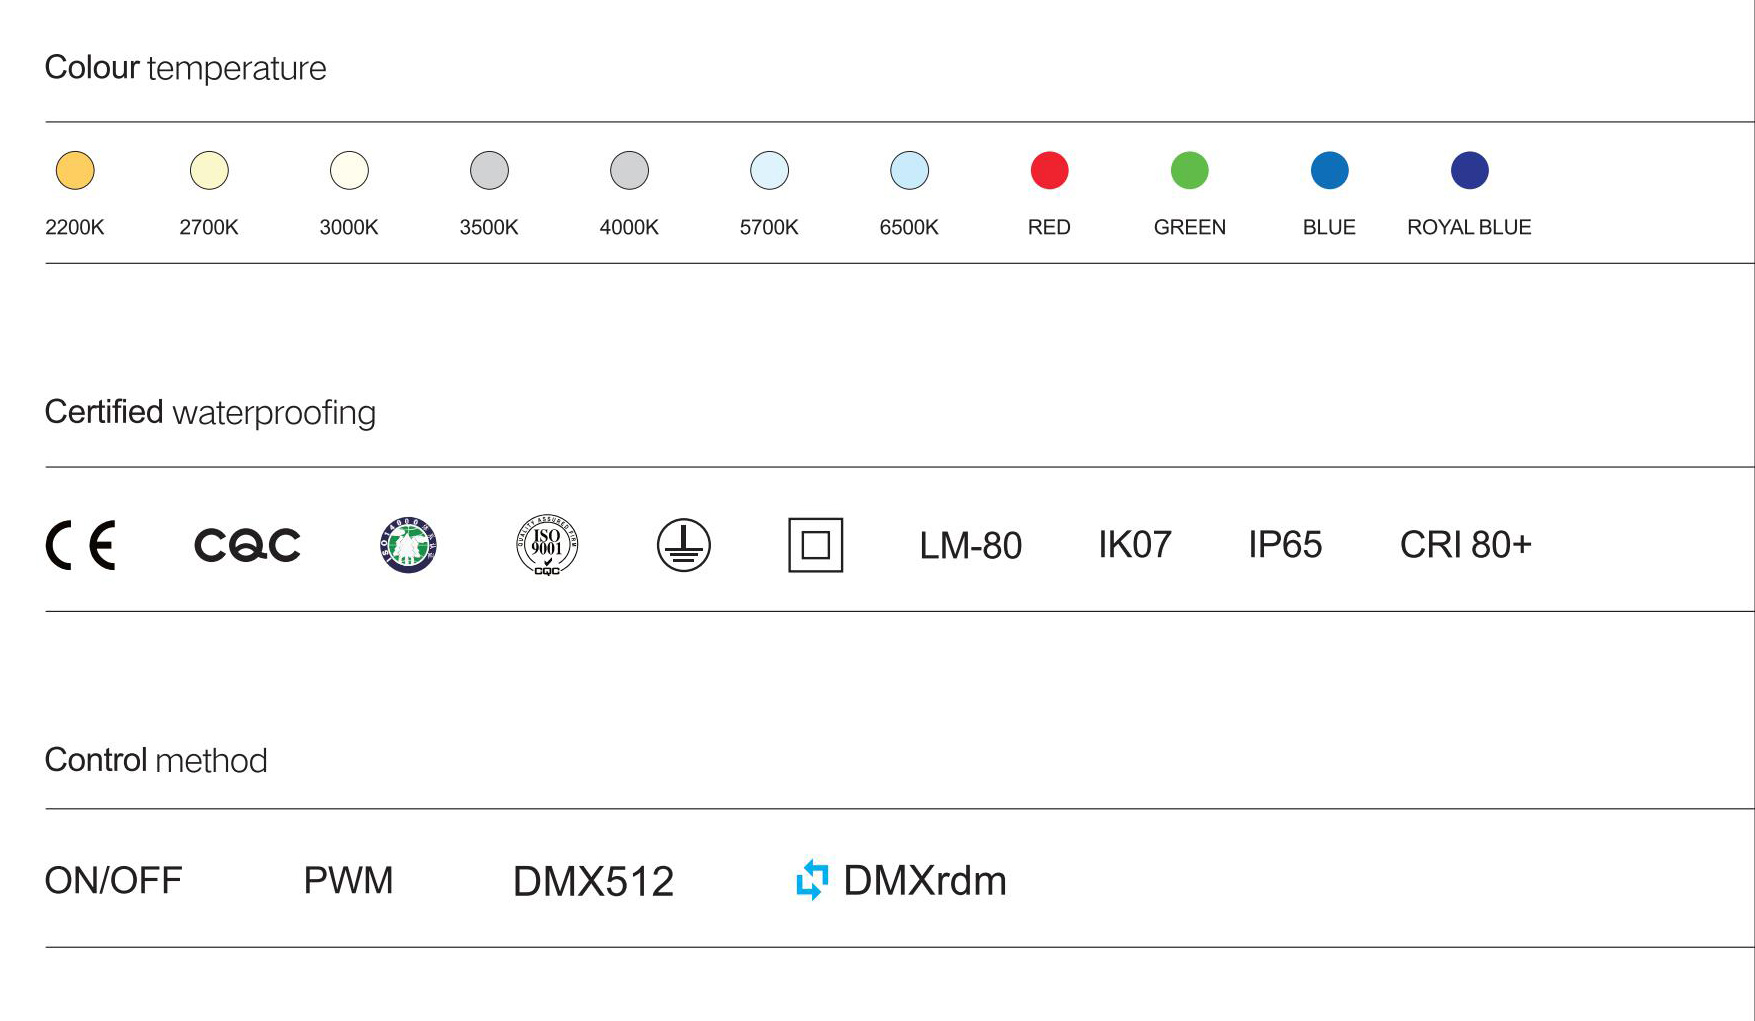1755x1021 pixels.
Task: Select the RED colour circle
Action: tap(1049, 171)
